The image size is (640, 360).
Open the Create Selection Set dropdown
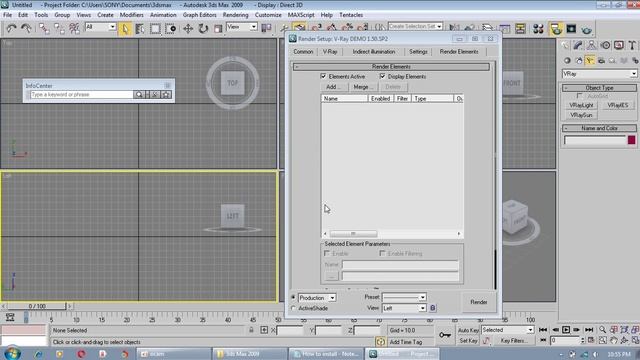click(415, 26)
